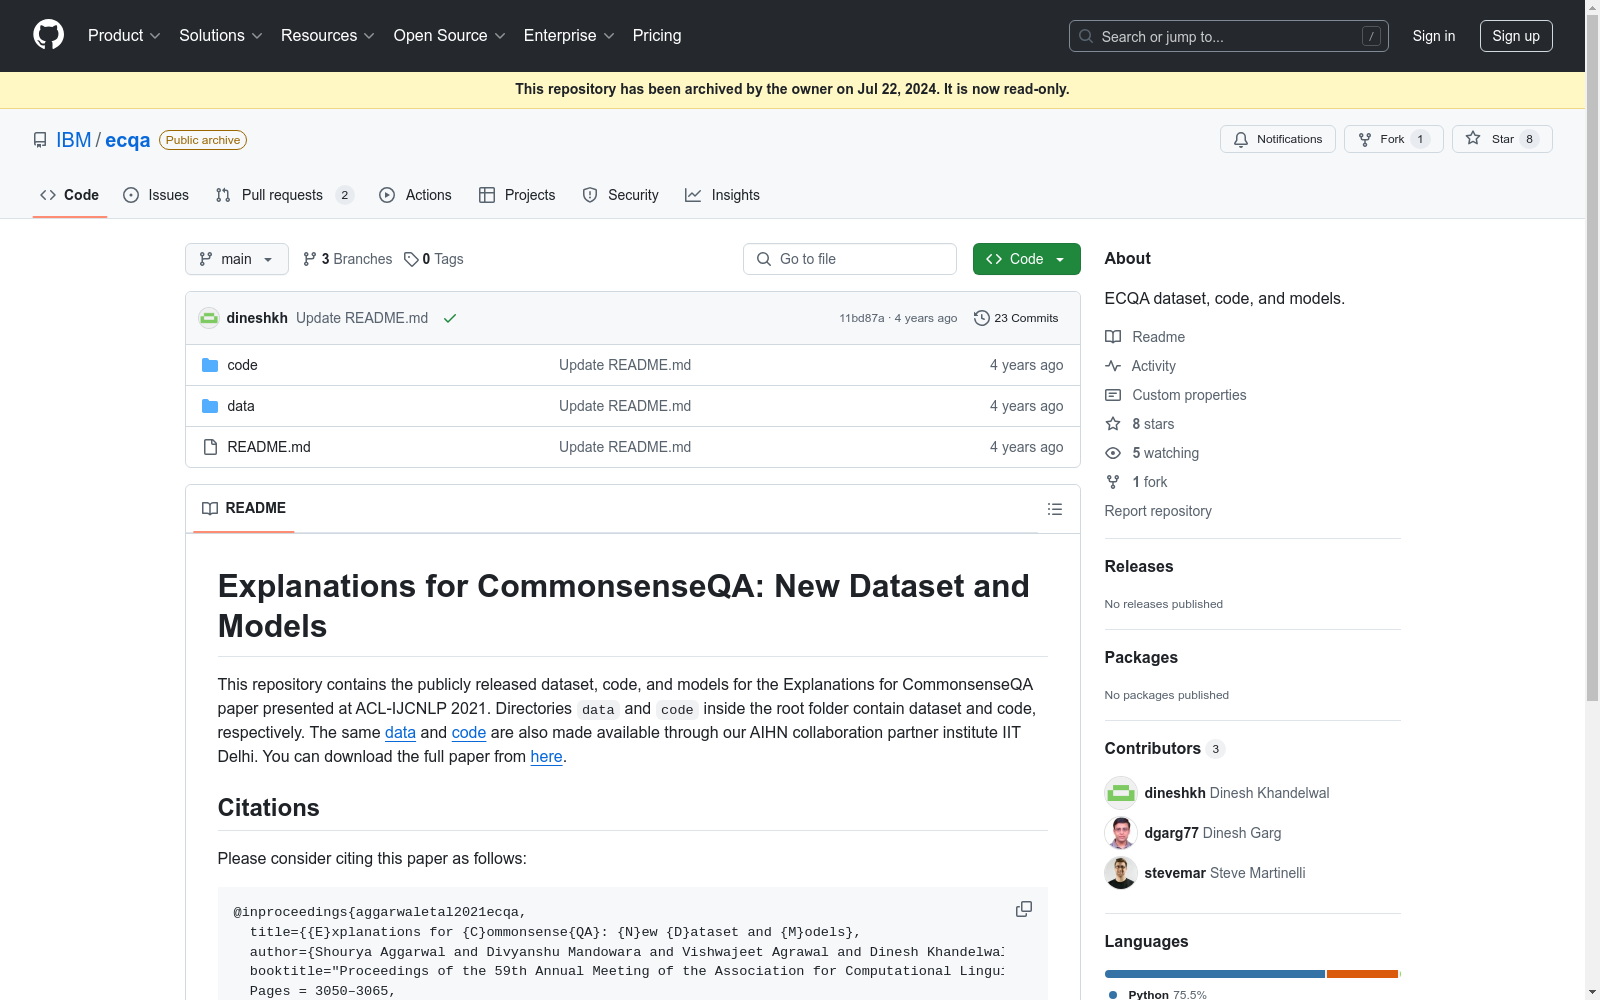Go to the GitHub homepage logo
This screenshot has height=1000, width=1600.
point(48,35)
